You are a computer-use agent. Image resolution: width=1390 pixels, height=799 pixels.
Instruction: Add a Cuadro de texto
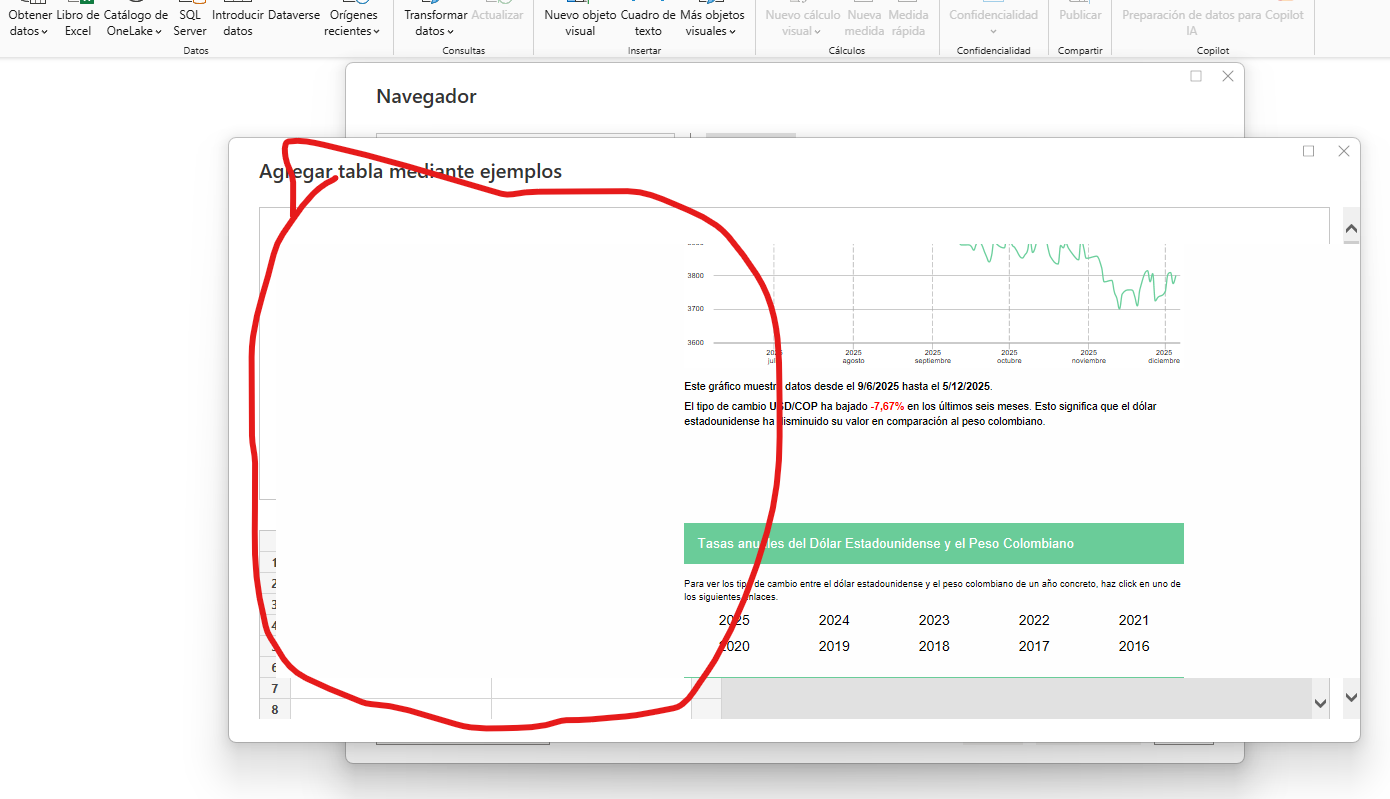[x=648, y=23]
